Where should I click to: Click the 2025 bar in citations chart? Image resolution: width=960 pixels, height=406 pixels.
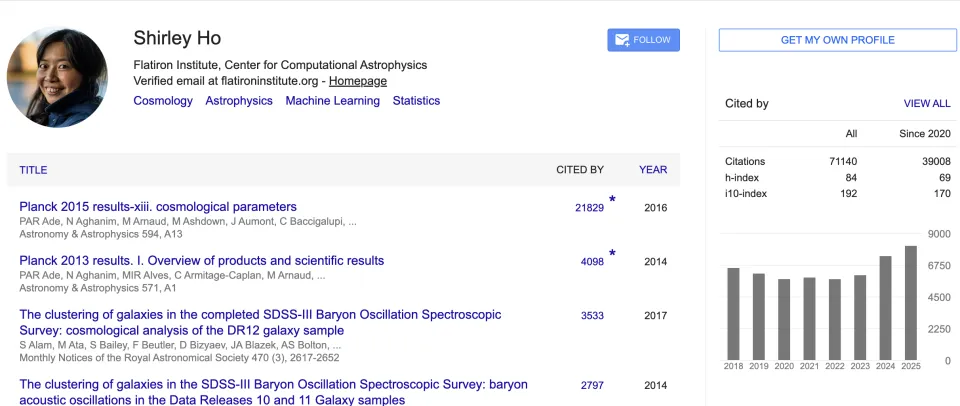[910, 302]
